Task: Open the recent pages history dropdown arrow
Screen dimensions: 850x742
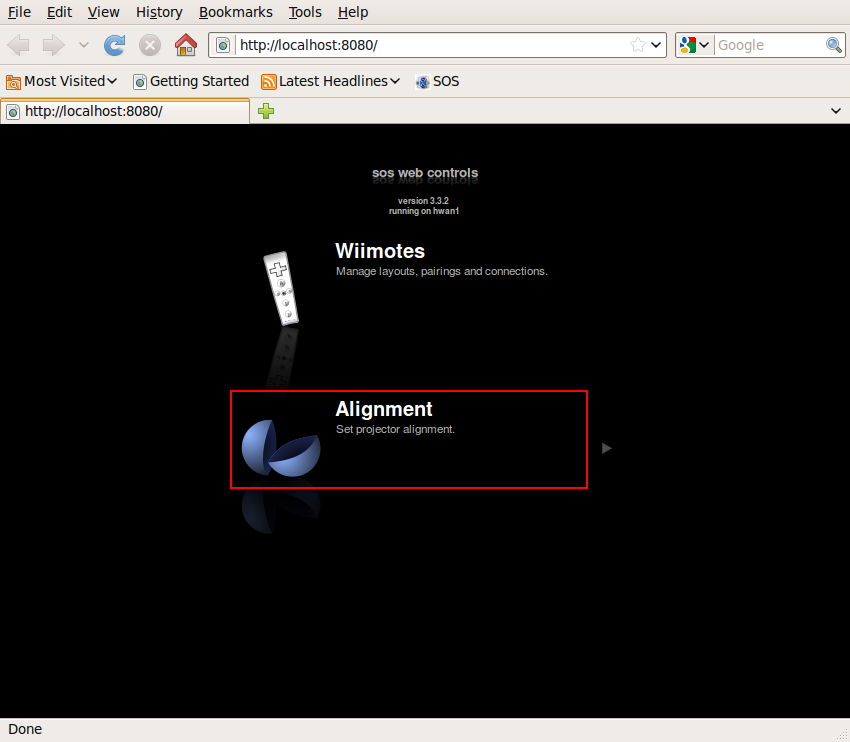Action: pyautogui.click(x=83, y=45)
